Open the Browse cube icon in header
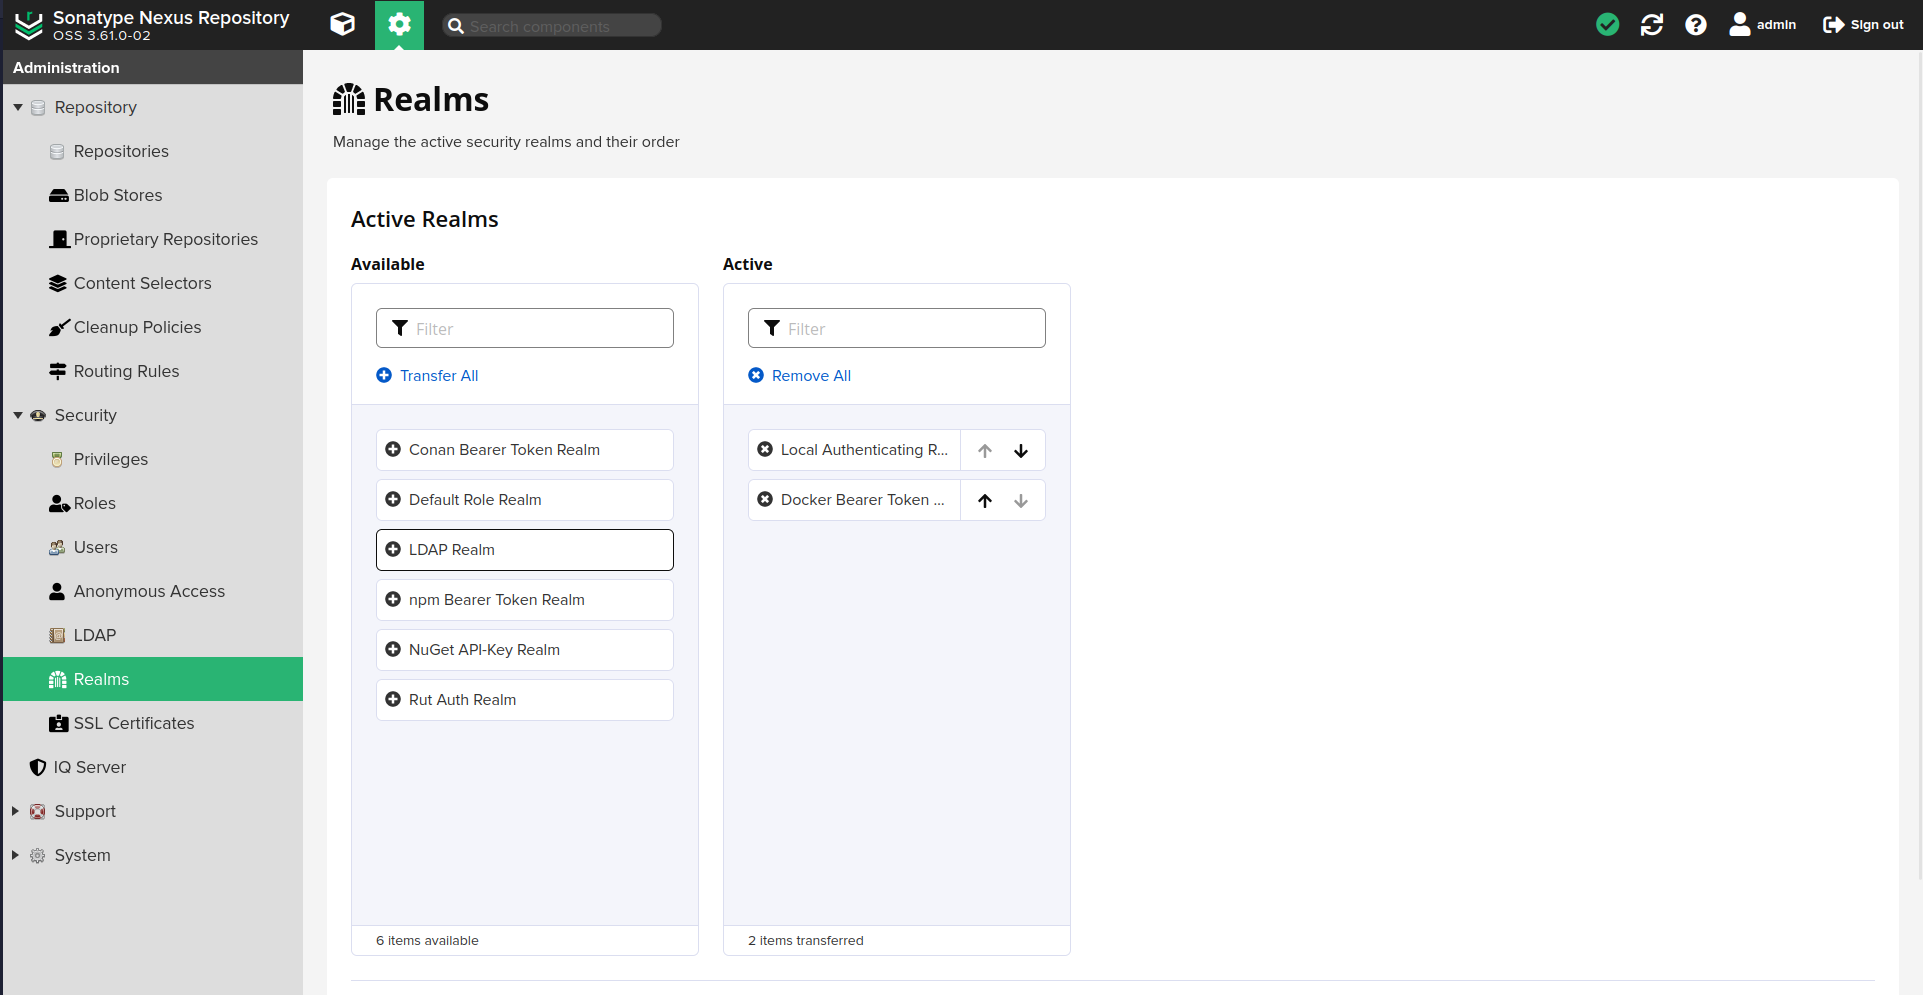The height and width of the screenshot is (995, 1923). coord(342,24)
